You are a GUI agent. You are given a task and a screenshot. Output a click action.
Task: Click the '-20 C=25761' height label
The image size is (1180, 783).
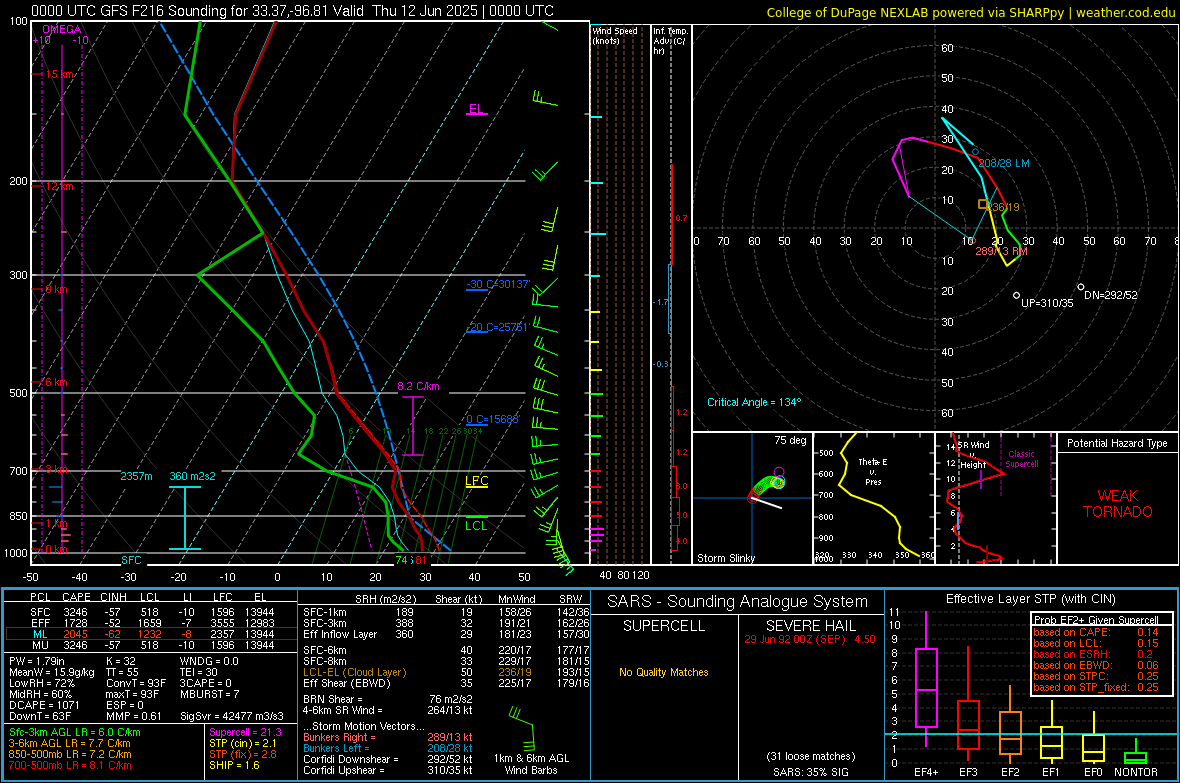(497, 327)
